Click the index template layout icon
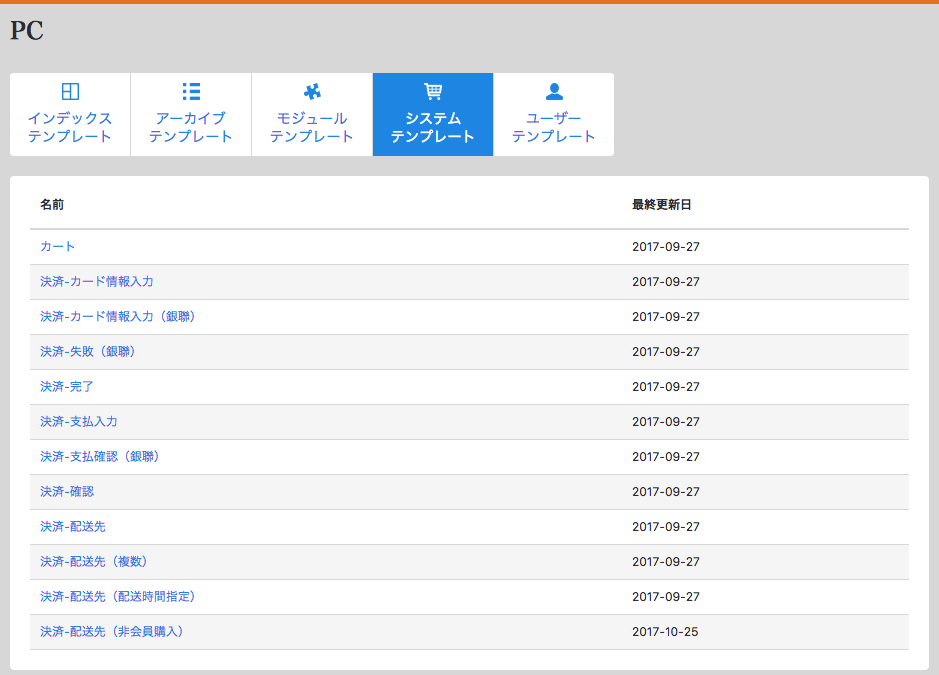Image resolution: width=939 pixels, height=675 pixels. 70,92
